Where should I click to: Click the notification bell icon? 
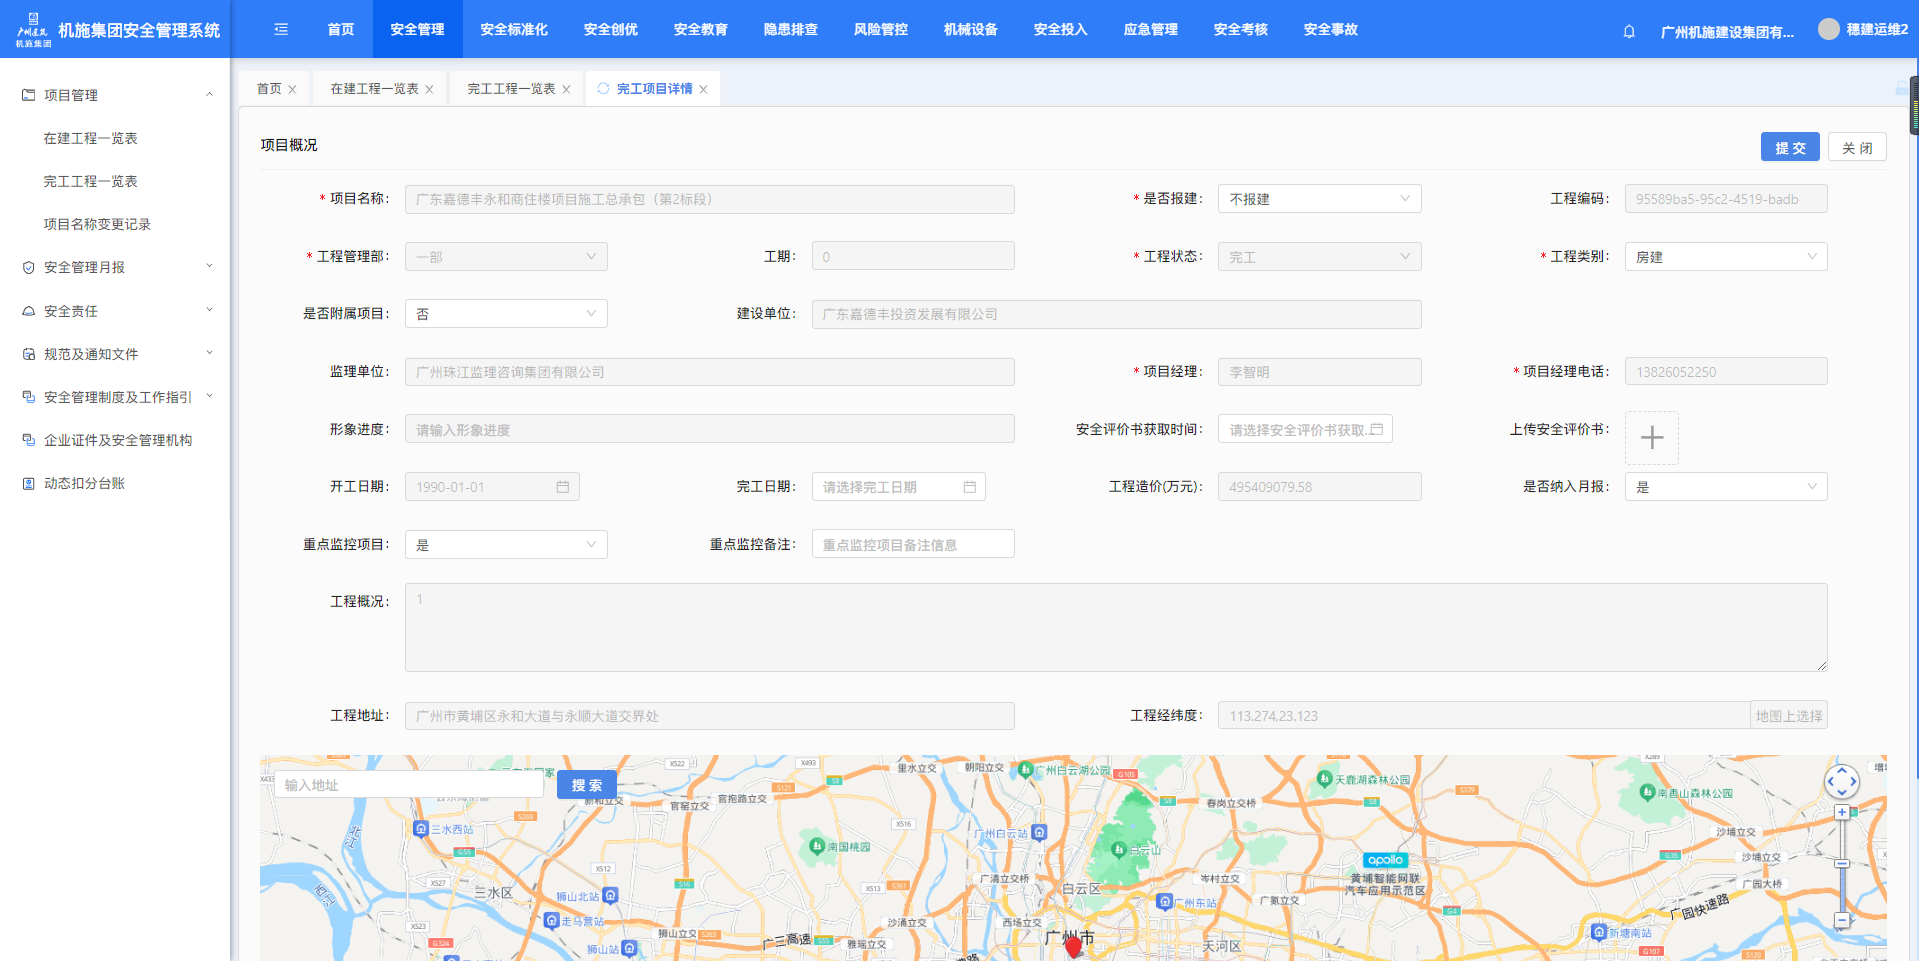[x=1629, y=31]
